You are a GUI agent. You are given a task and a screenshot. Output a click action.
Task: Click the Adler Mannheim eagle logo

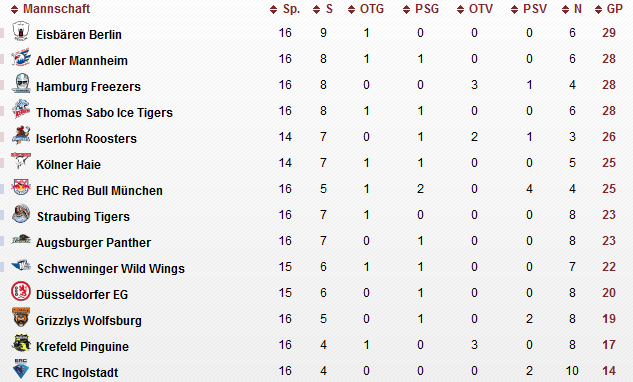coord(21,57)
